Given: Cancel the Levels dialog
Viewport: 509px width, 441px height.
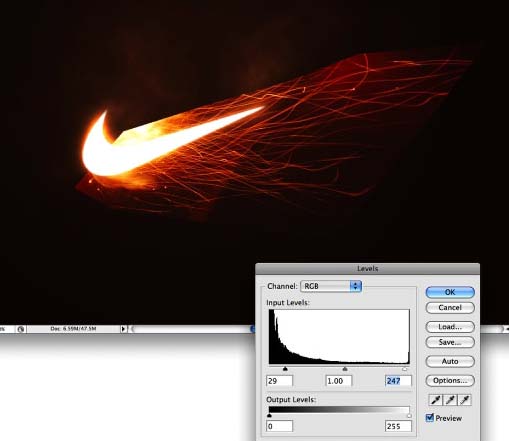Looking at the screenshot, I should 450,308.
